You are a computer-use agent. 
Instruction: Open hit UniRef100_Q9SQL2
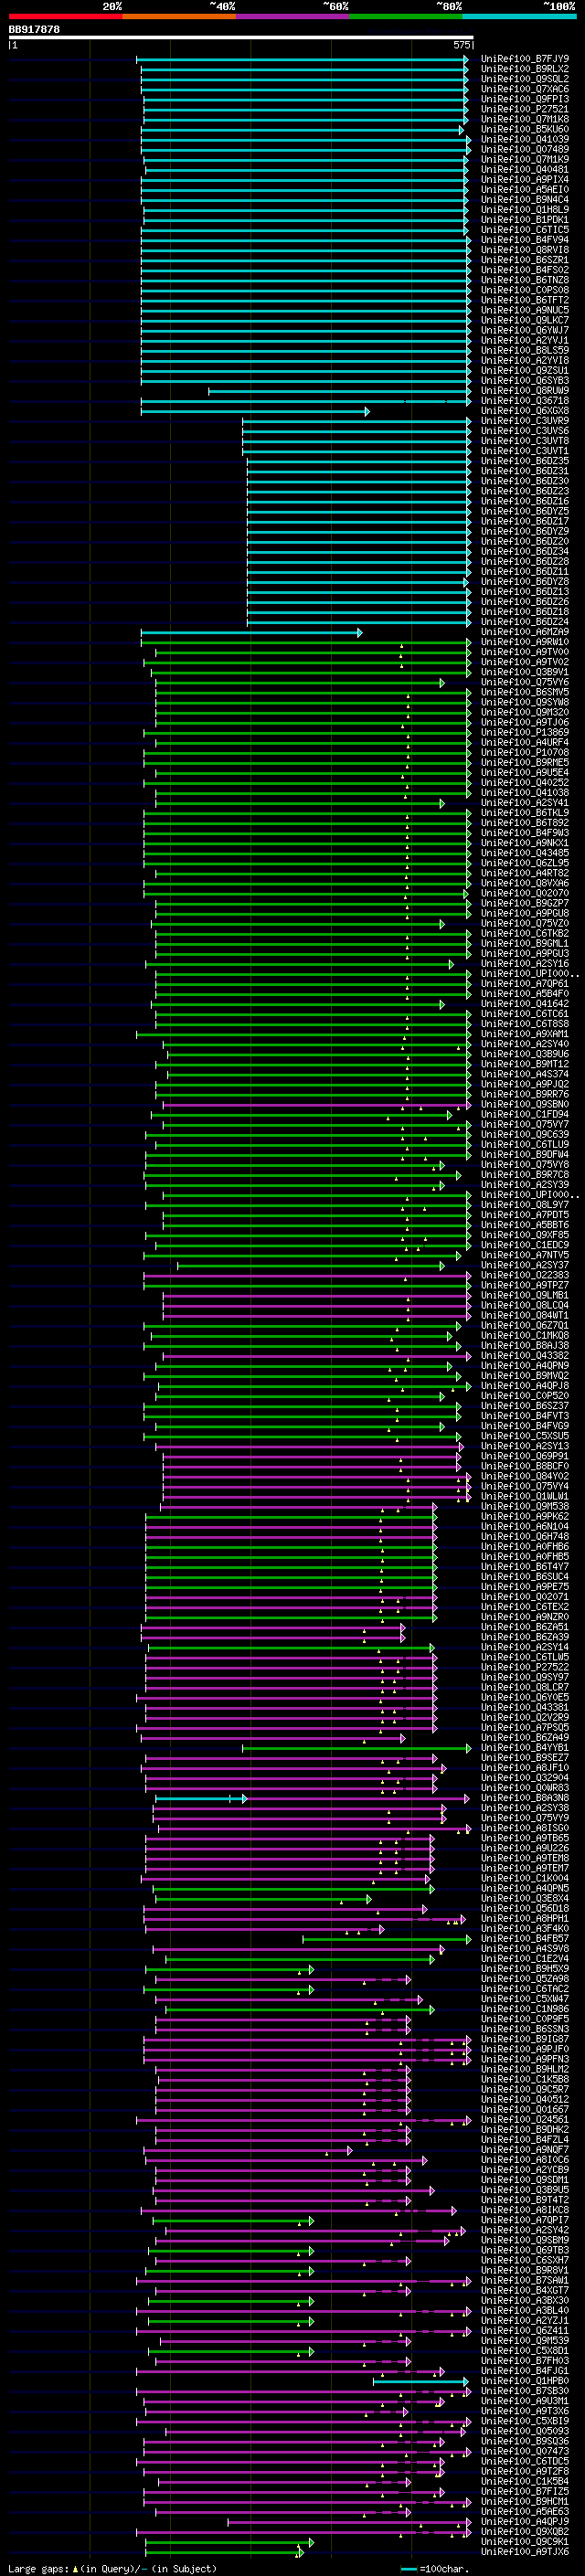pyautogui.click(x=525, y=79)
